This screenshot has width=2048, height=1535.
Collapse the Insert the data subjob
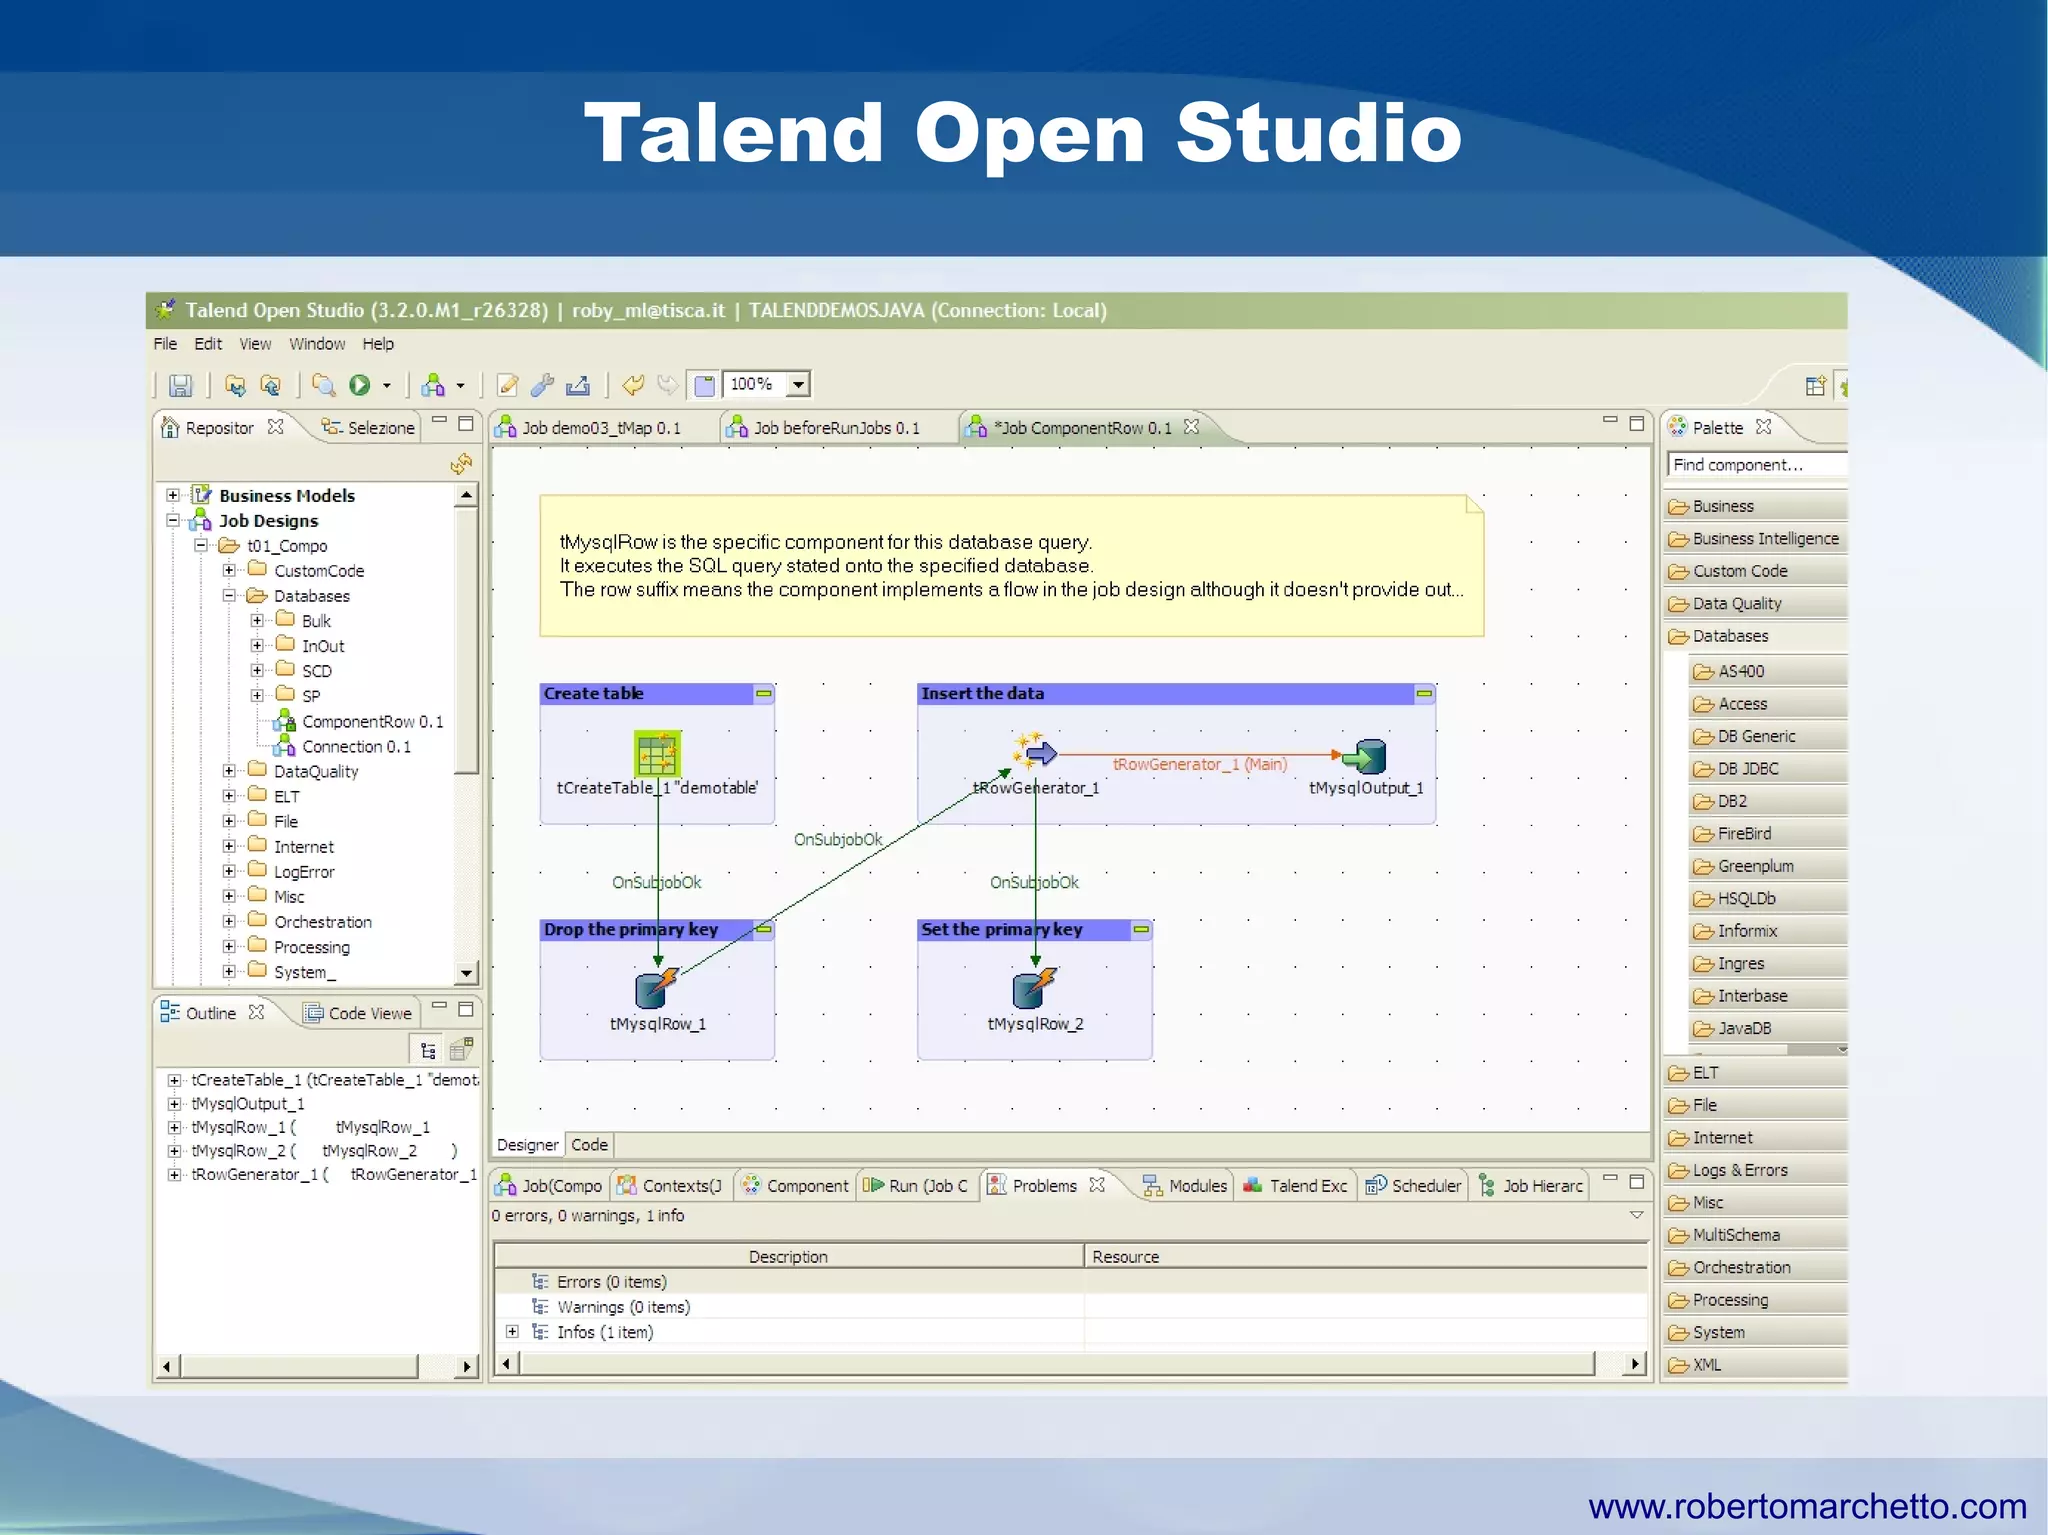pyautogui.click(x=1424, y=693)
